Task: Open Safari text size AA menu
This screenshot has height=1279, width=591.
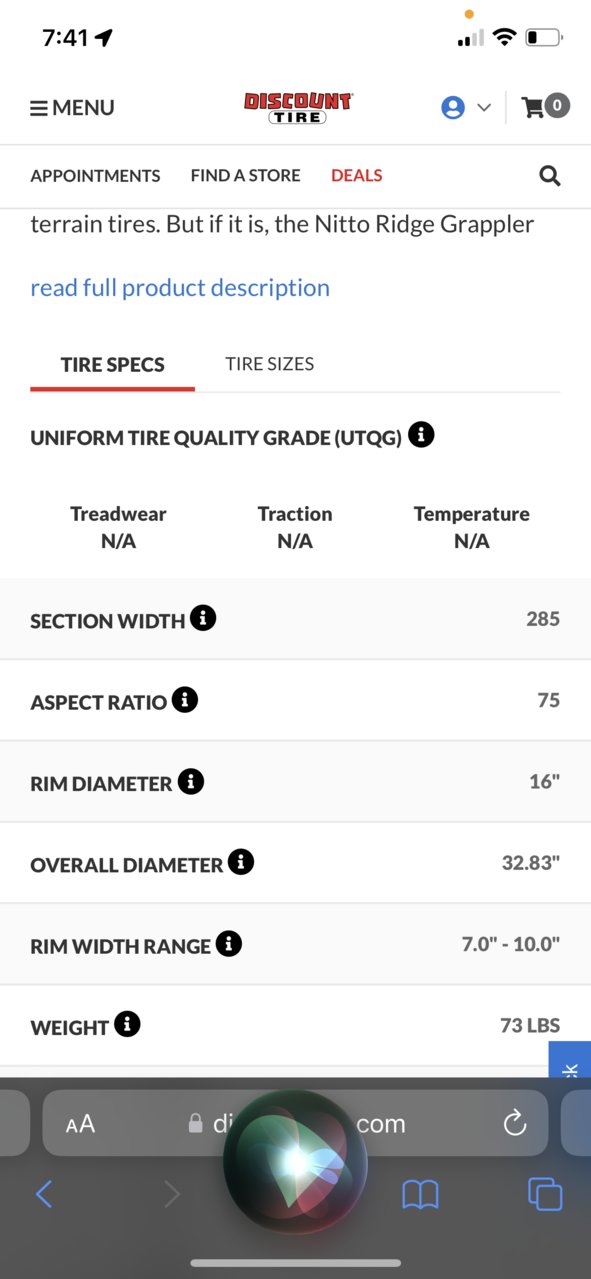Action: (x=80, y=1124)
